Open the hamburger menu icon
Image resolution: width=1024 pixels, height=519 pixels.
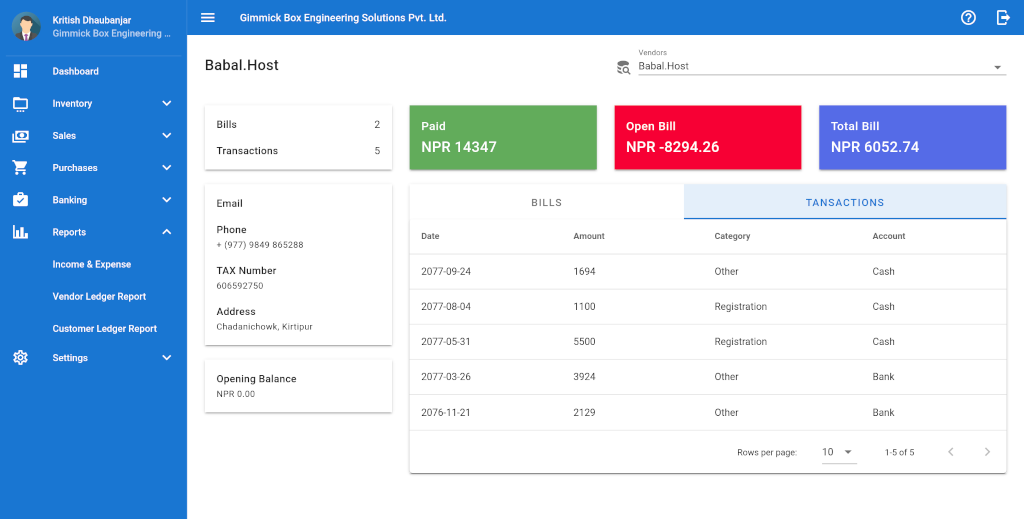click(208, 18)
